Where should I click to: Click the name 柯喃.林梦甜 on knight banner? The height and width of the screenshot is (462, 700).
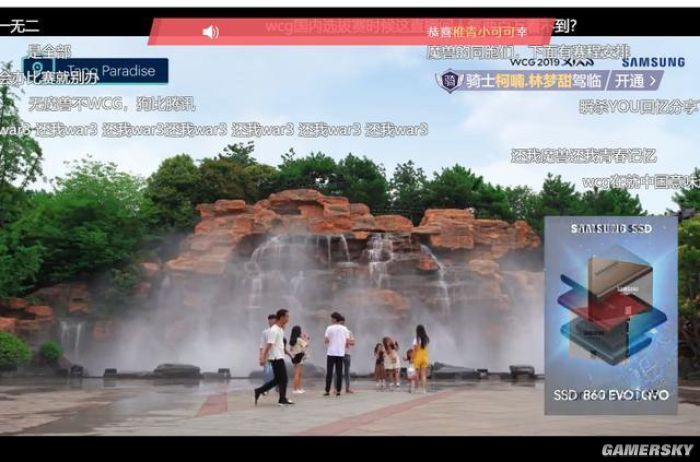pyautogui.click(x=533, y=81)
